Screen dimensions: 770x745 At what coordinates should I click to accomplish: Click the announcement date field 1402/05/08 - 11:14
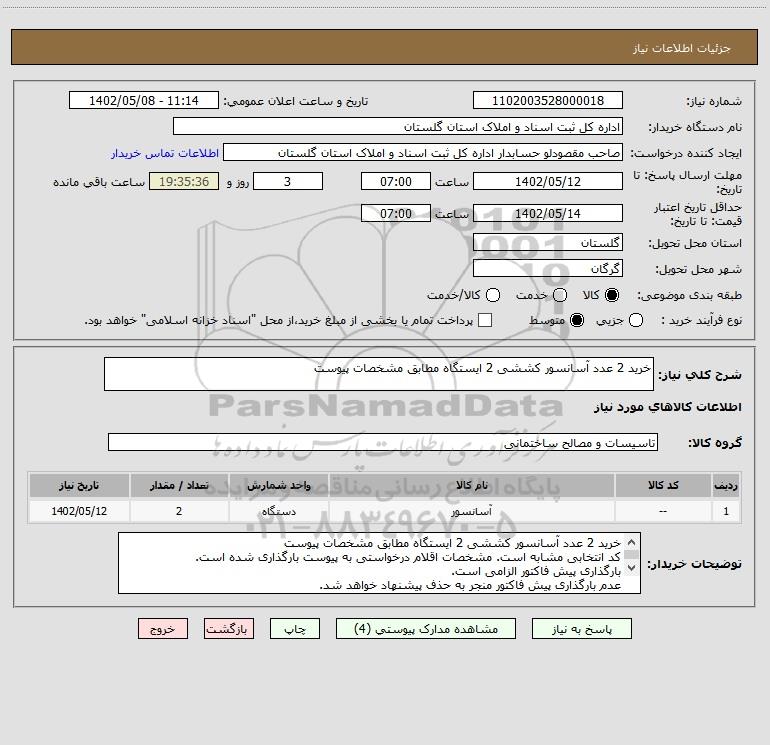[x=144, y=101]
